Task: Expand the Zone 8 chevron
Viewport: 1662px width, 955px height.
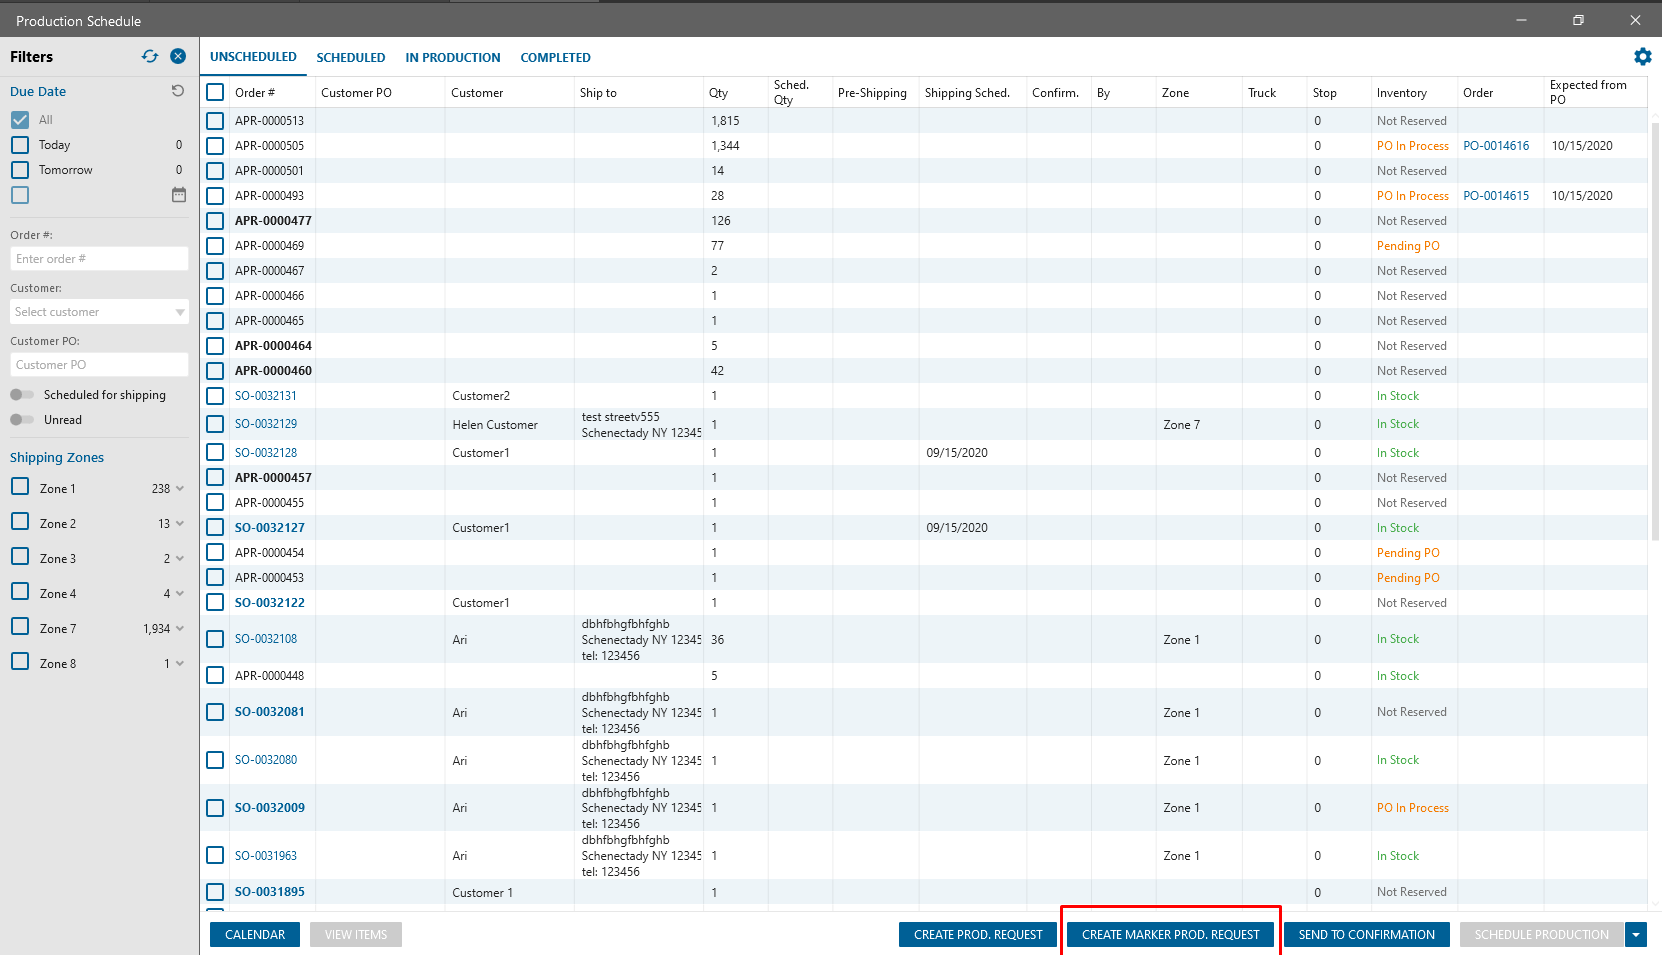Action: pyautogui.click(x=180, y=664)
